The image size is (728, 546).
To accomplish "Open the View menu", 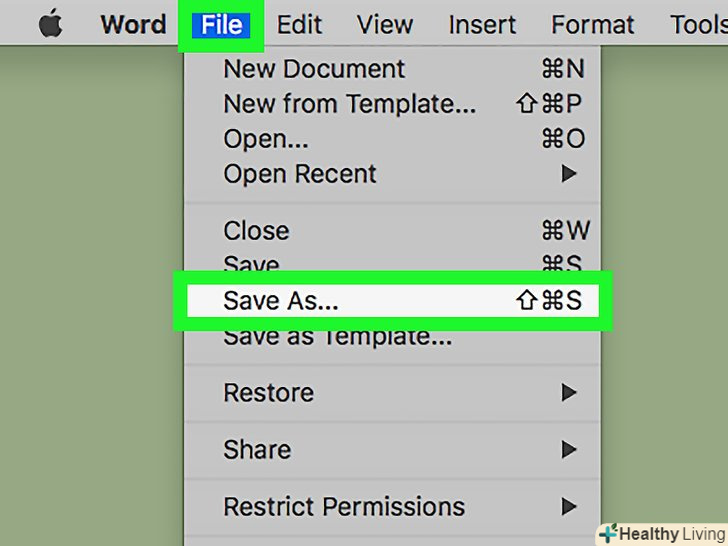I will [384, 24].
